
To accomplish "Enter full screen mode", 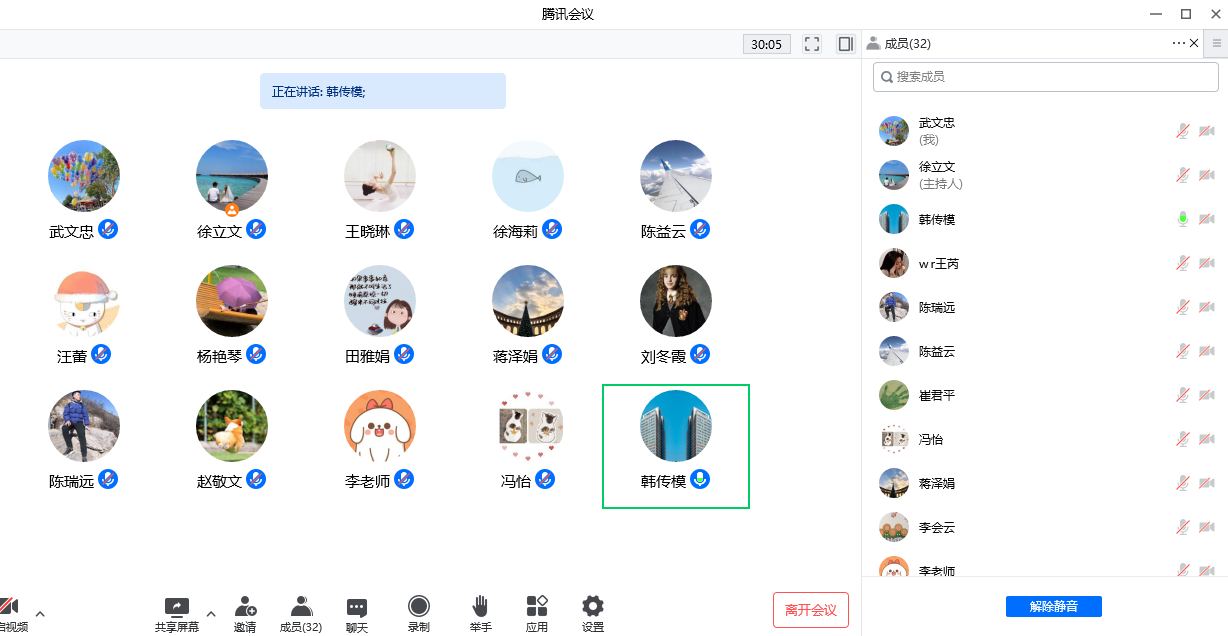I will (x=812, y=44).
